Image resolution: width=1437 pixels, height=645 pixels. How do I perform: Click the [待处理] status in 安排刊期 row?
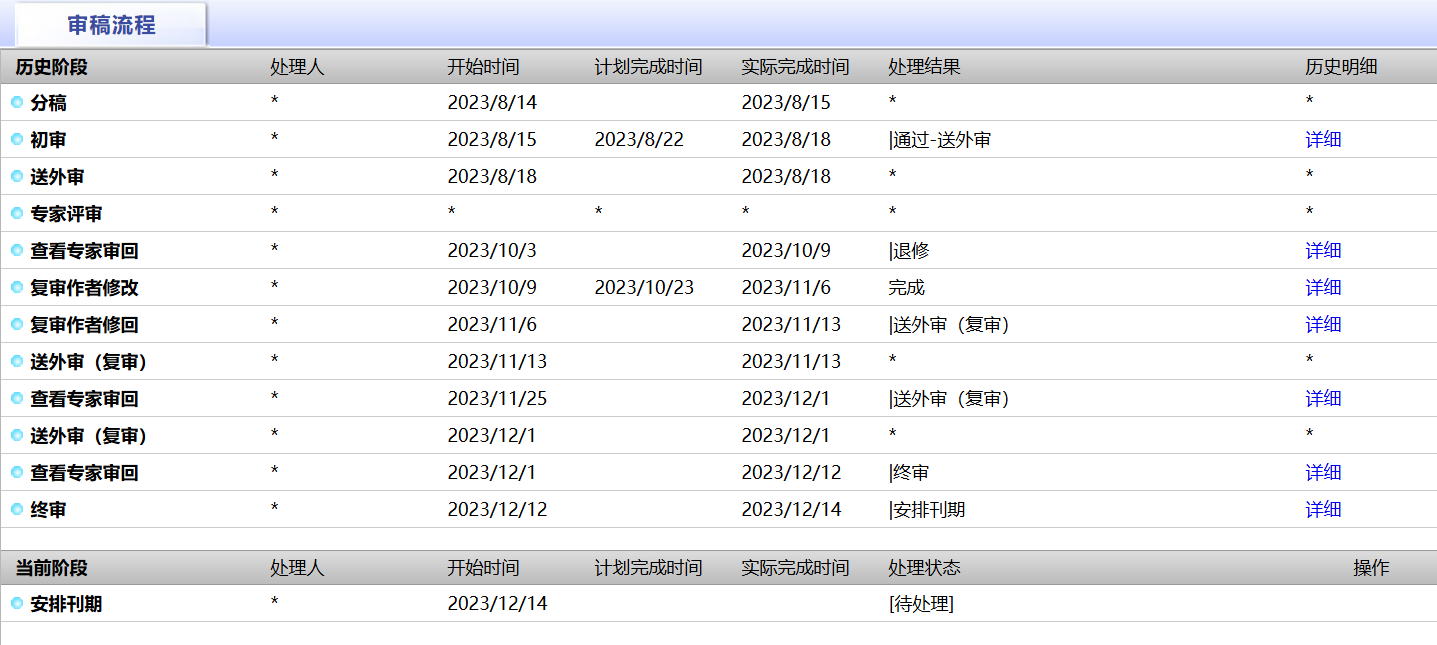pos(921,604)
